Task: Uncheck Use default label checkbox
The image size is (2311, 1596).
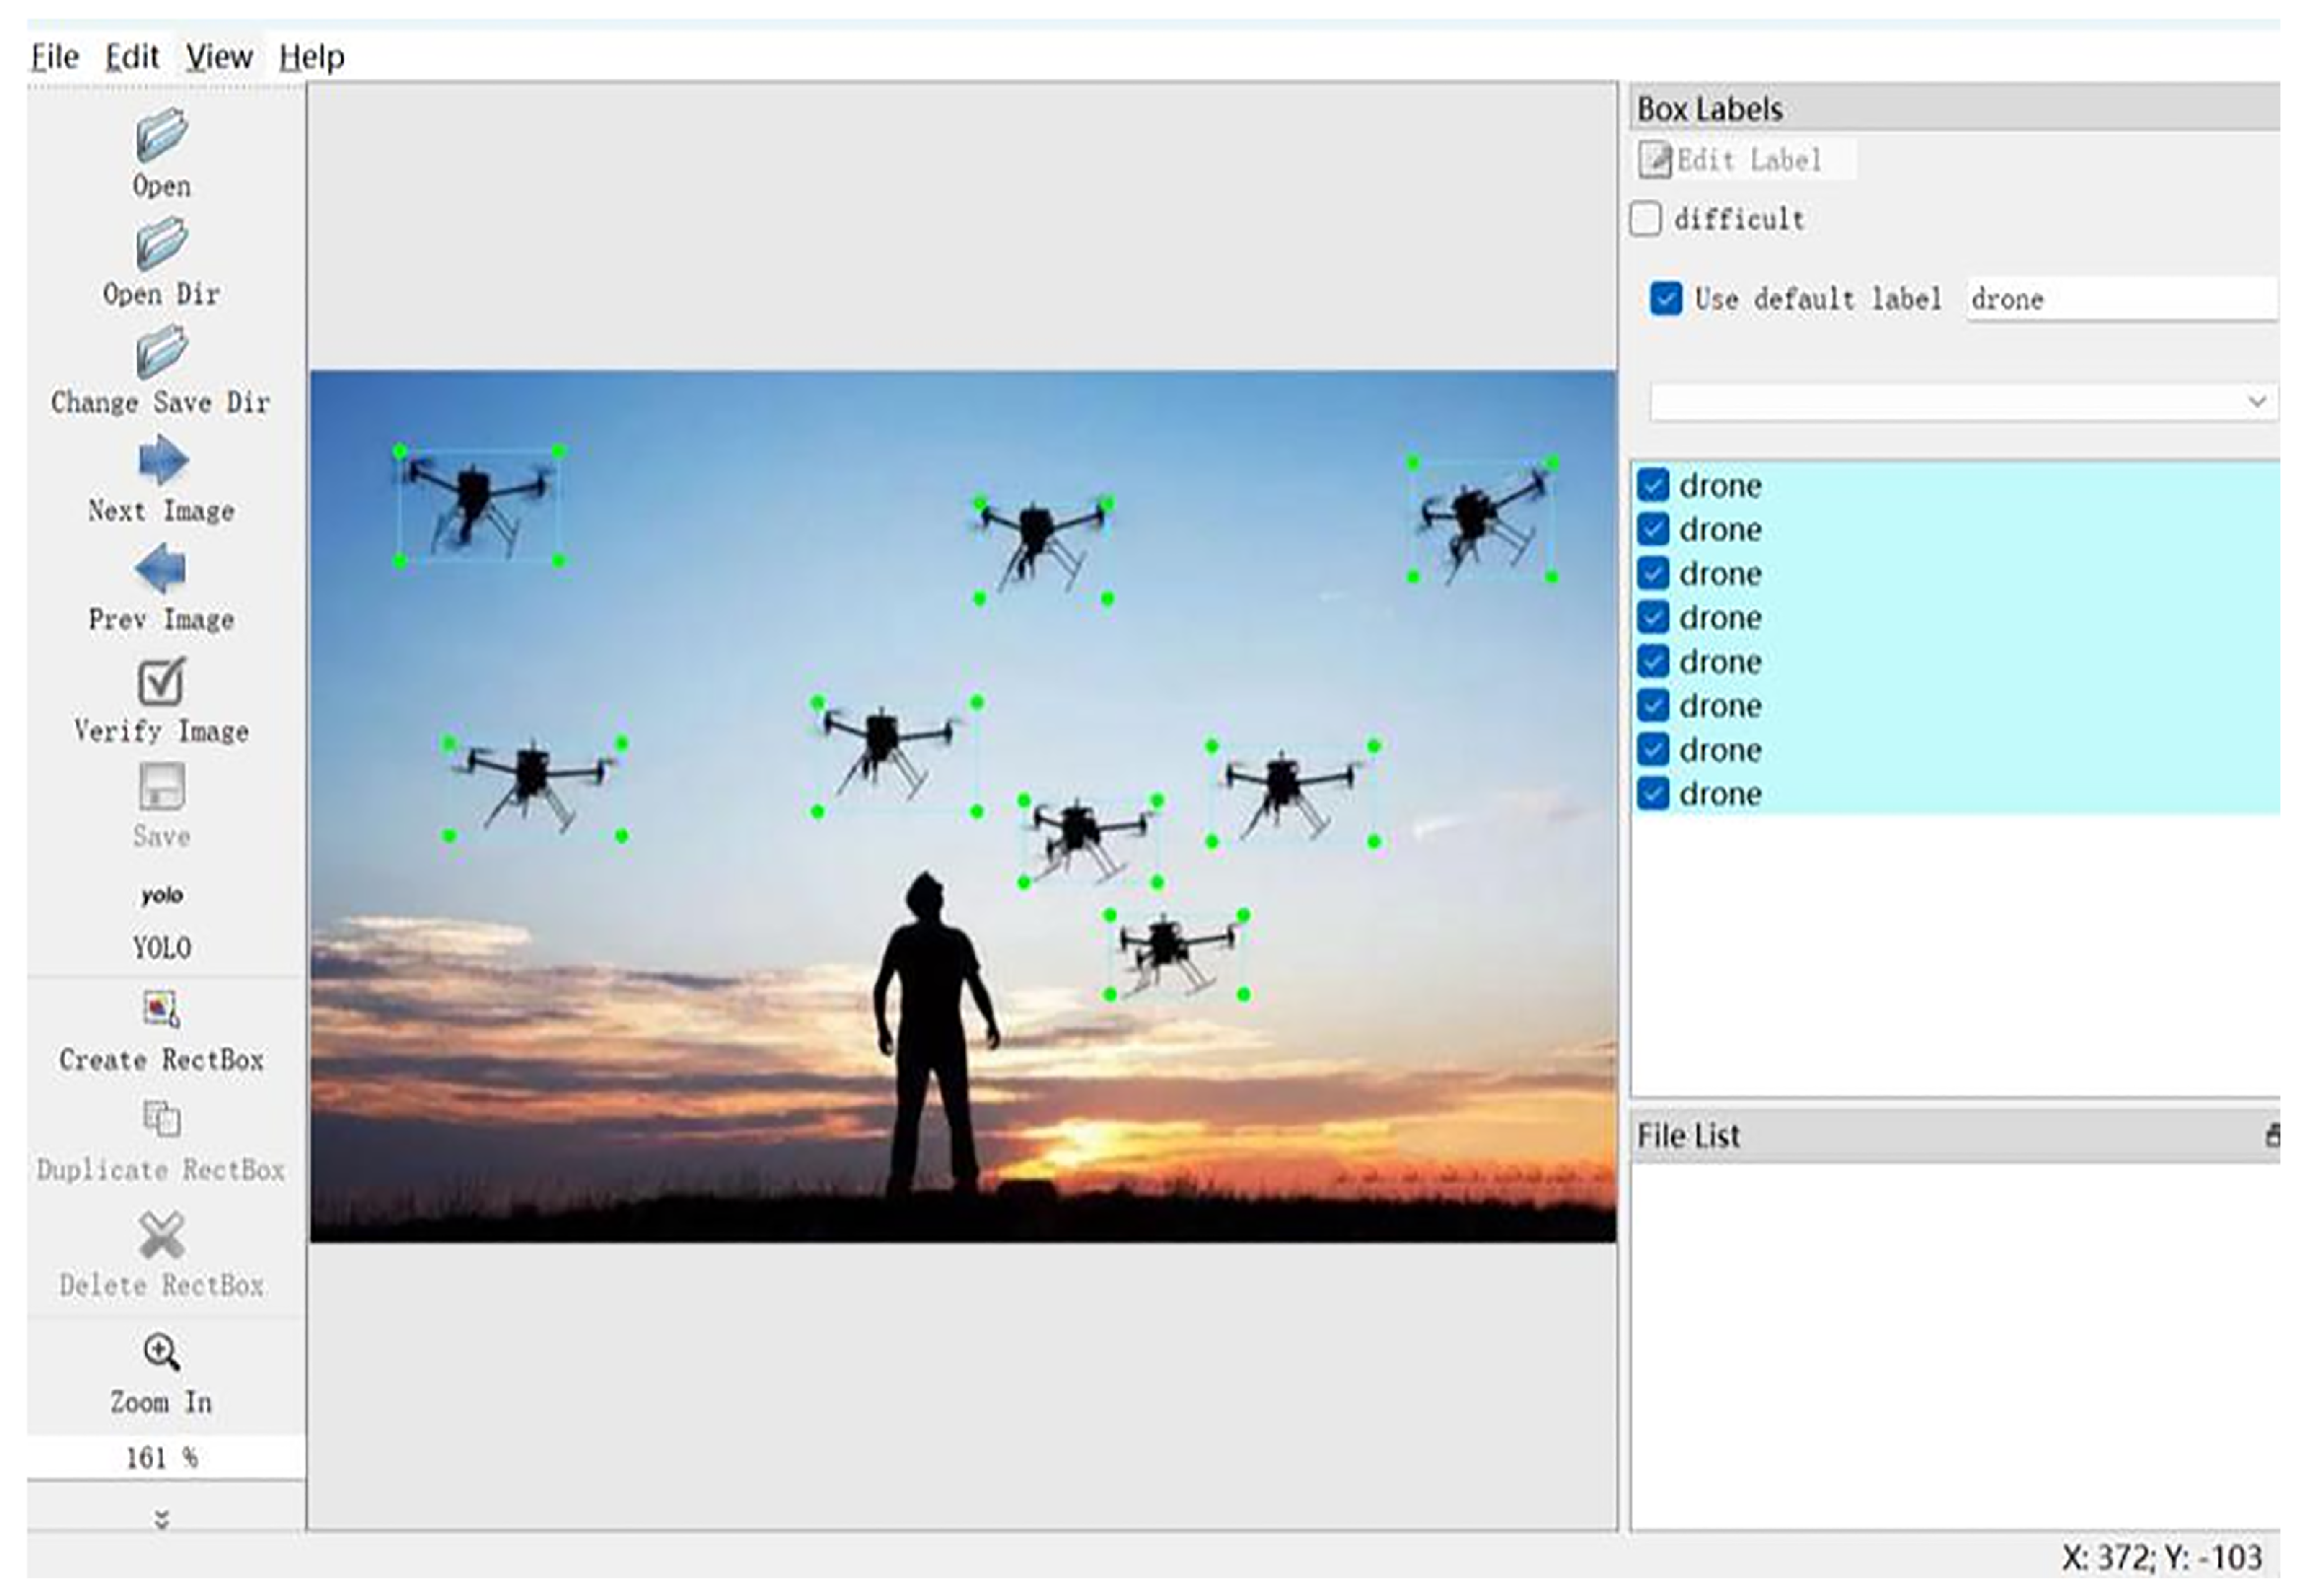Action: tap(1666, 299)
